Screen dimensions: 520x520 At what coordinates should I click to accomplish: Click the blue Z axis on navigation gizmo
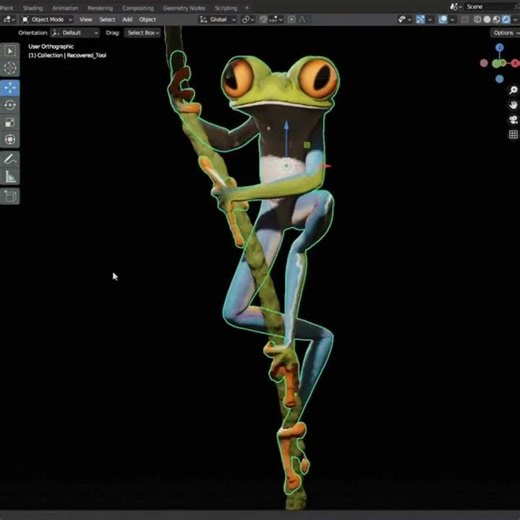499,47
